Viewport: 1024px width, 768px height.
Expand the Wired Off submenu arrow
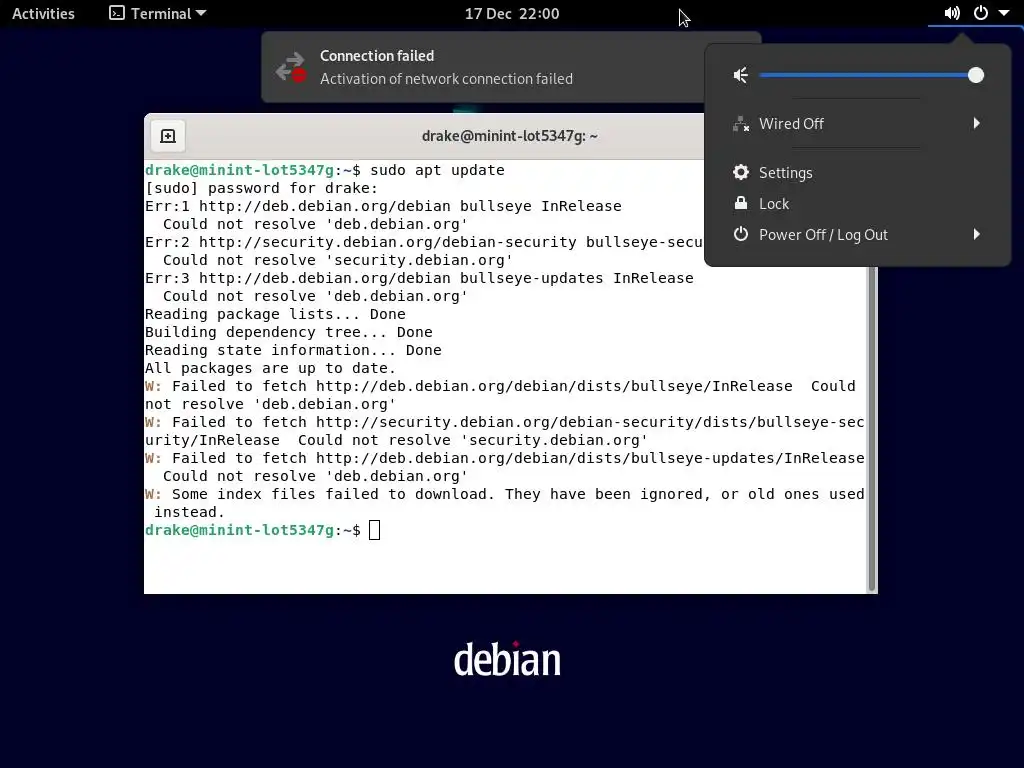click(976, 123)
